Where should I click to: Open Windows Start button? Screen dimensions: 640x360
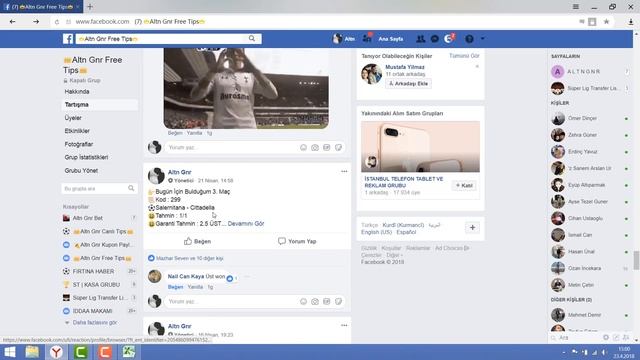[10, 352]
